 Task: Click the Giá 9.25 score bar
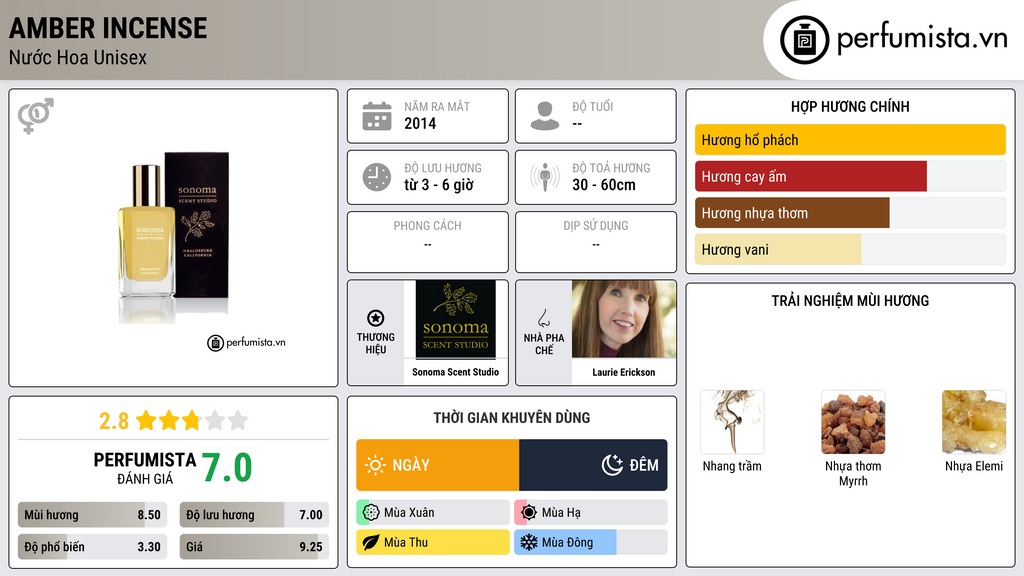(254, 547)
